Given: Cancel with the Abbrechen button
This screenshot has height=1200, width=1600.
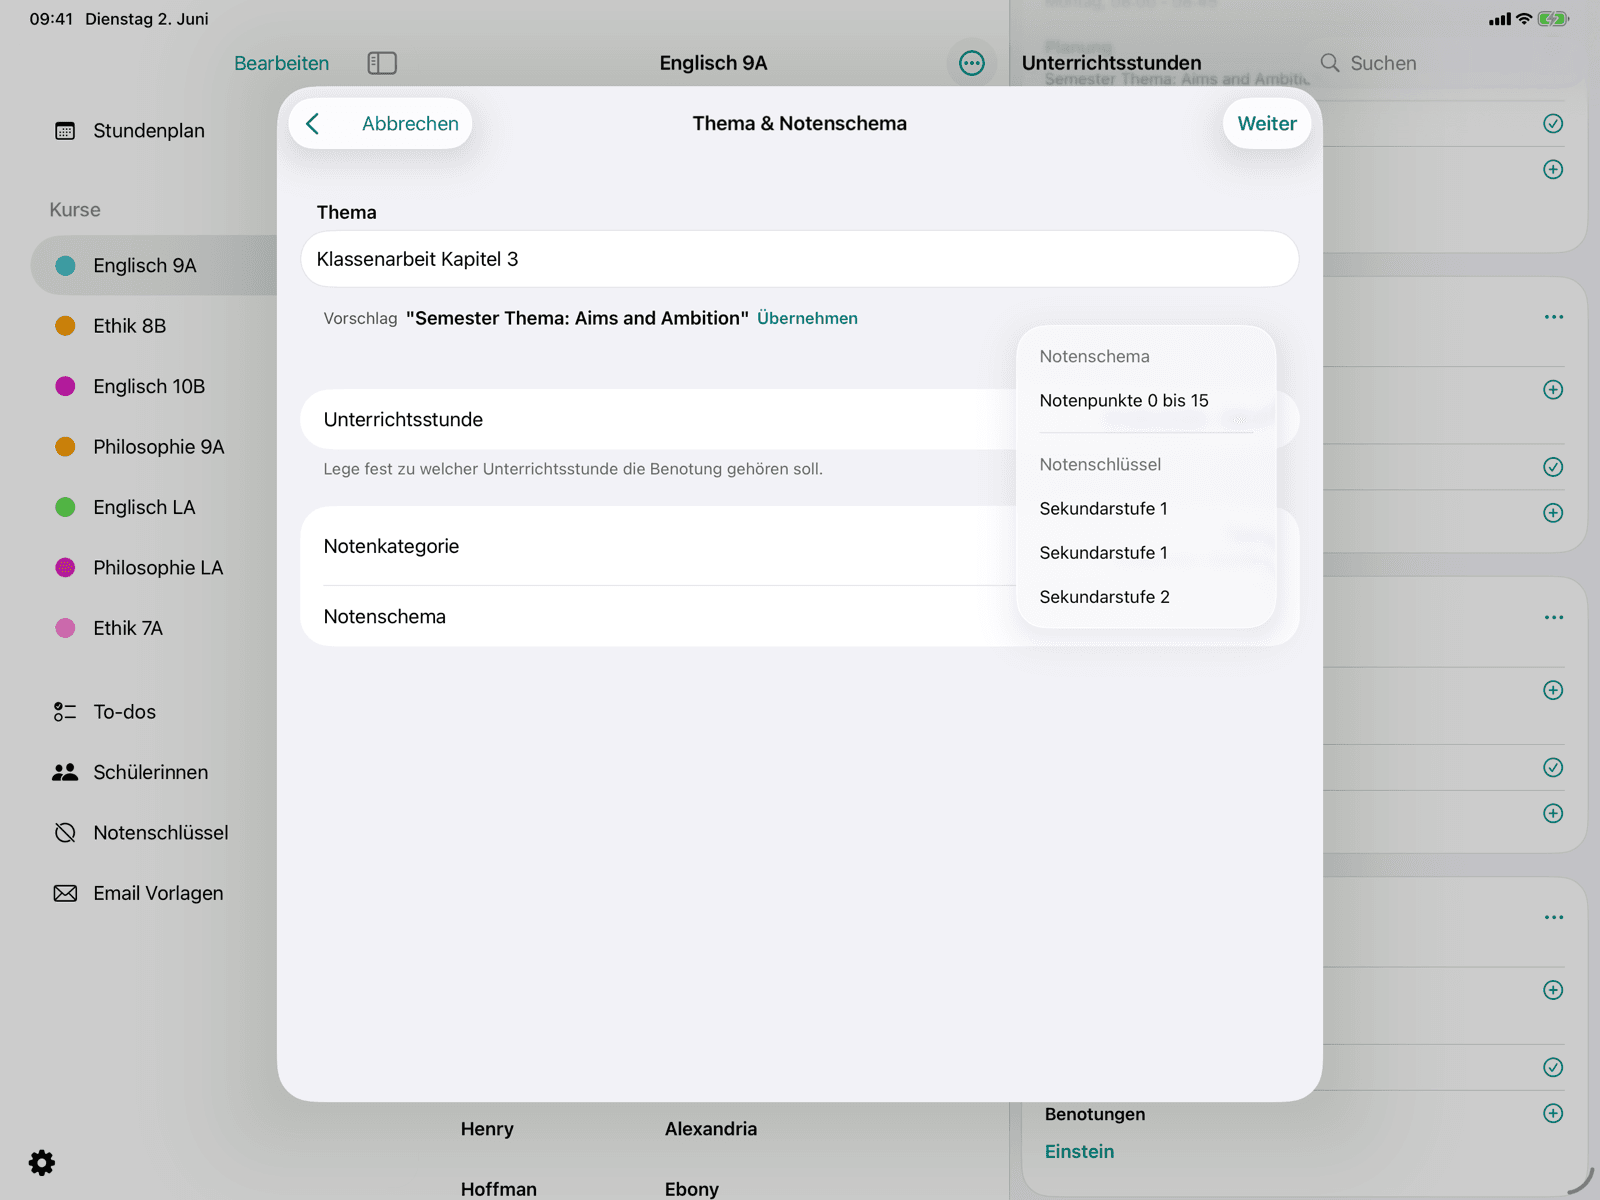Looking at the screenshot, I should [x=410, y=123].
